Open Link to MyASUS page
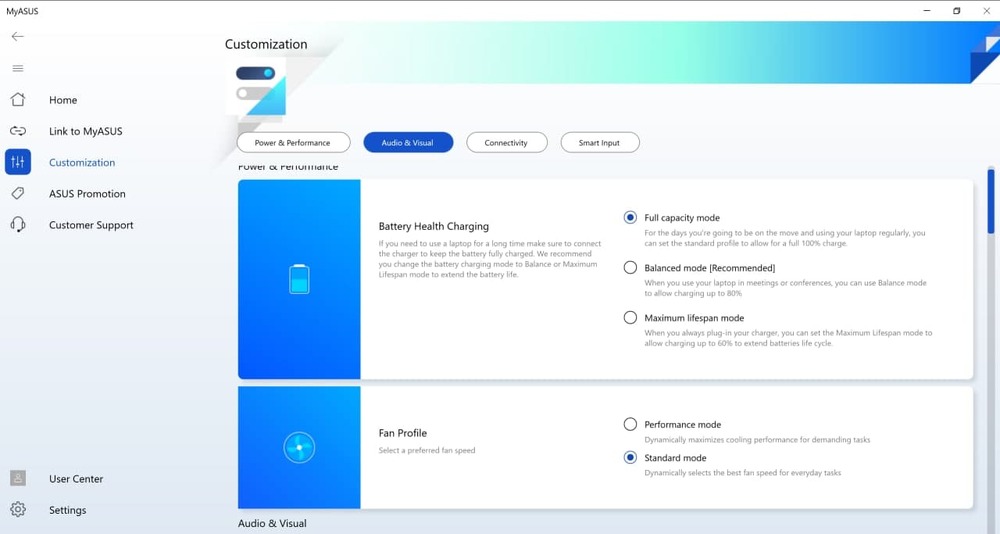The width and height of the screenshot is (1000, 534). pyautogui.click(x=85, y=131)
